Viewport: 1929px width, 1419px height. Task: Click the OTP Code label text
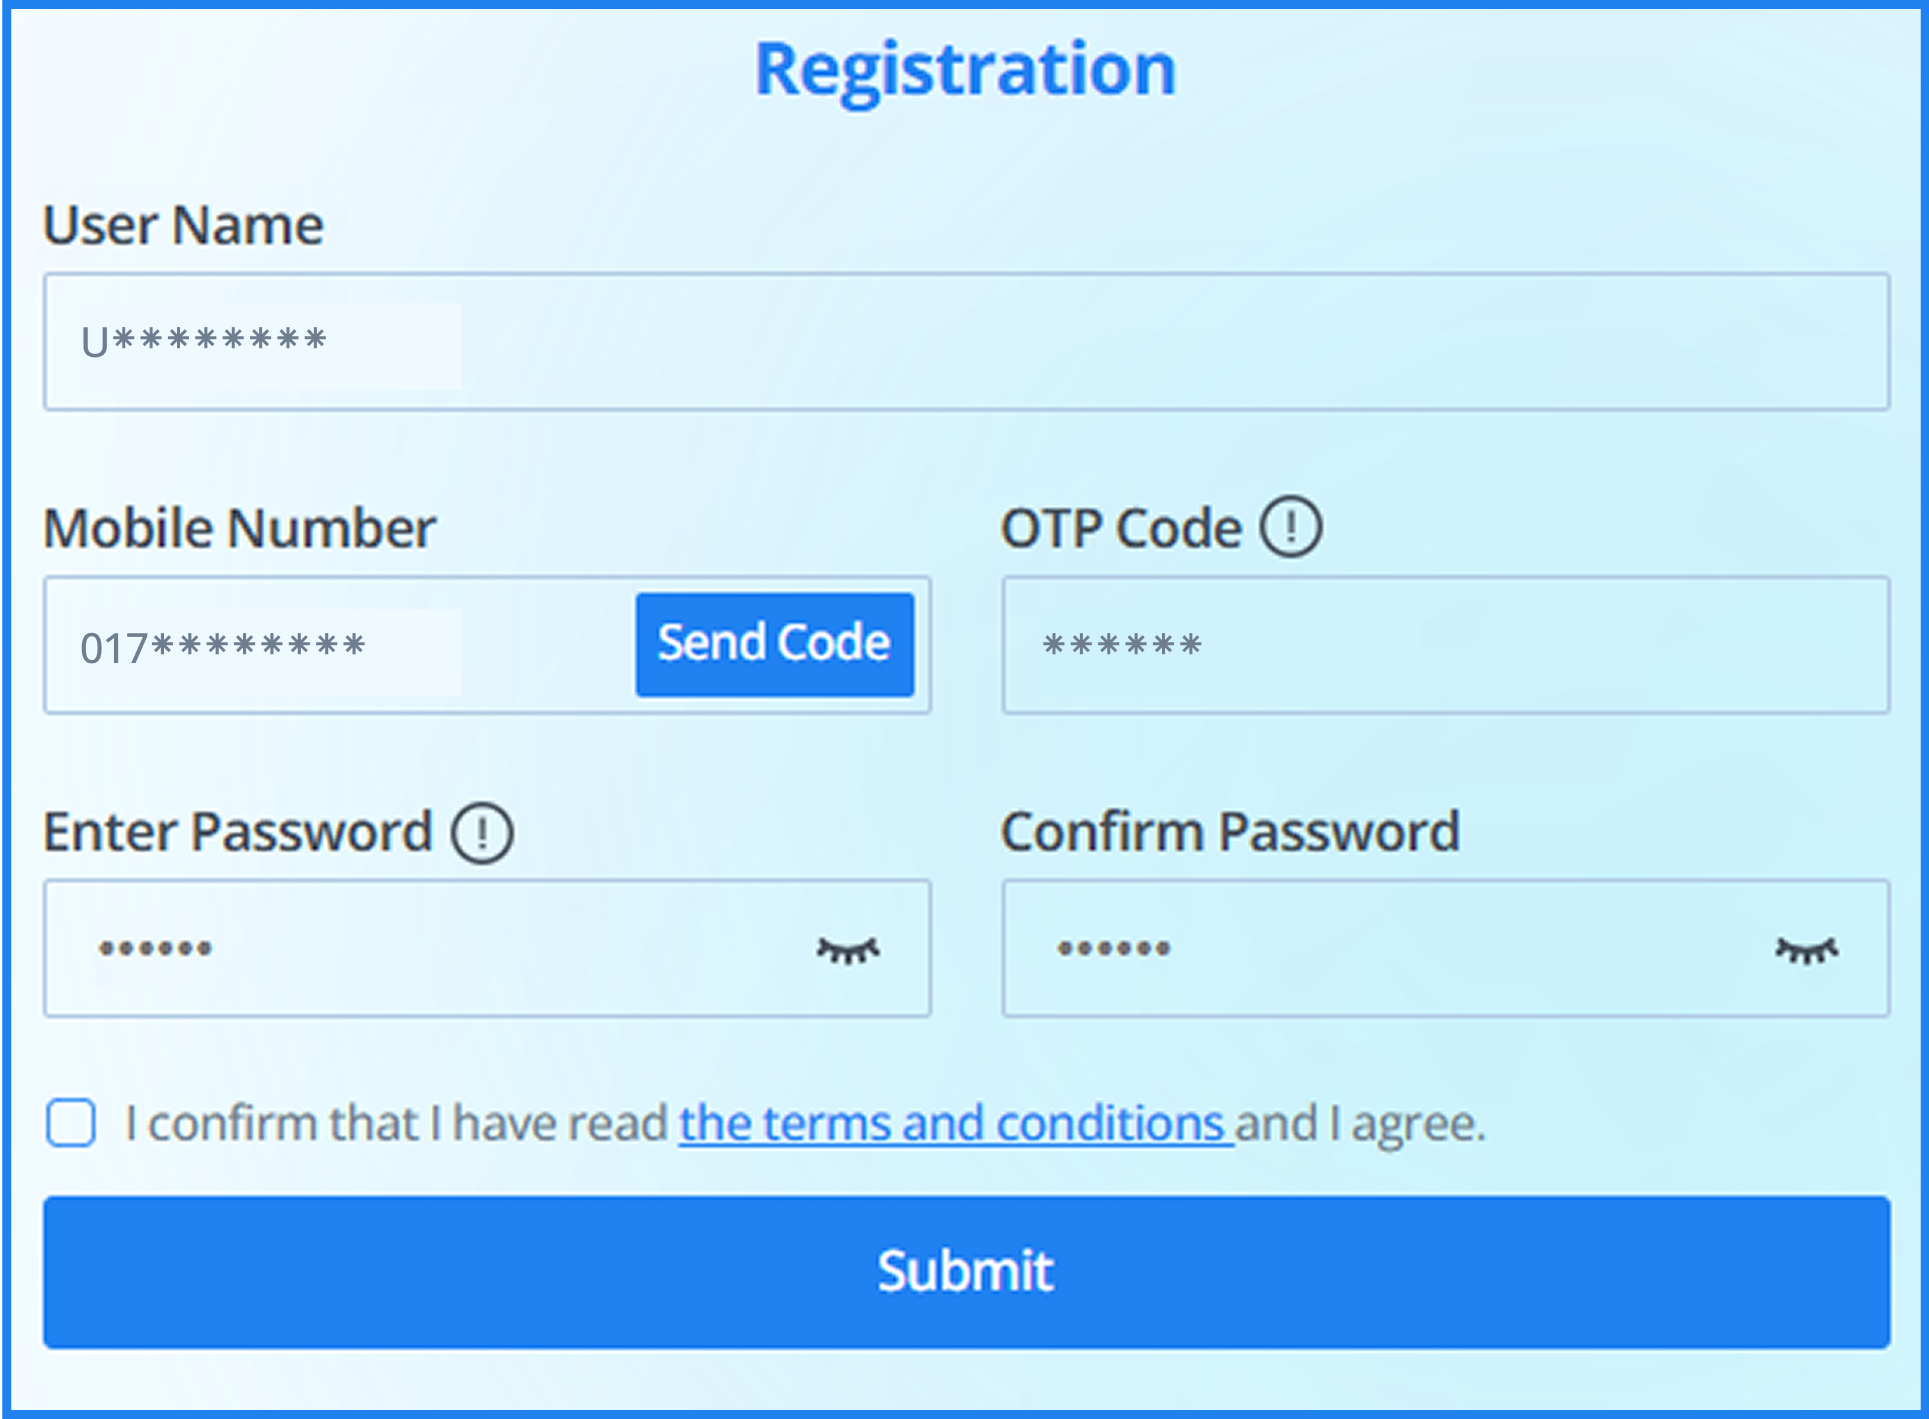click(1120, 528)
